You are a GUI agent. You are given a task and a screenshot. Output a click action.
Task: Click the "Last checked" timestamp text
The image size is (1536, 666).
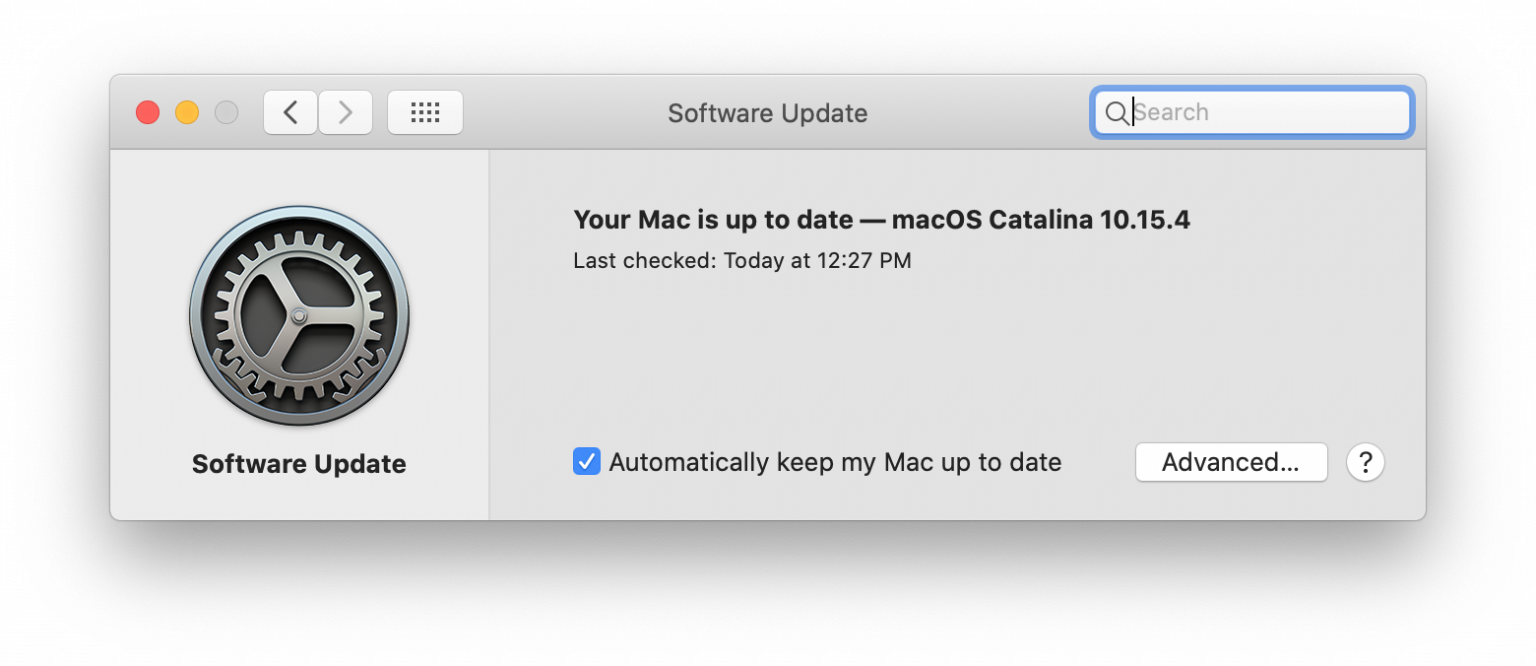tap(742, 260)
